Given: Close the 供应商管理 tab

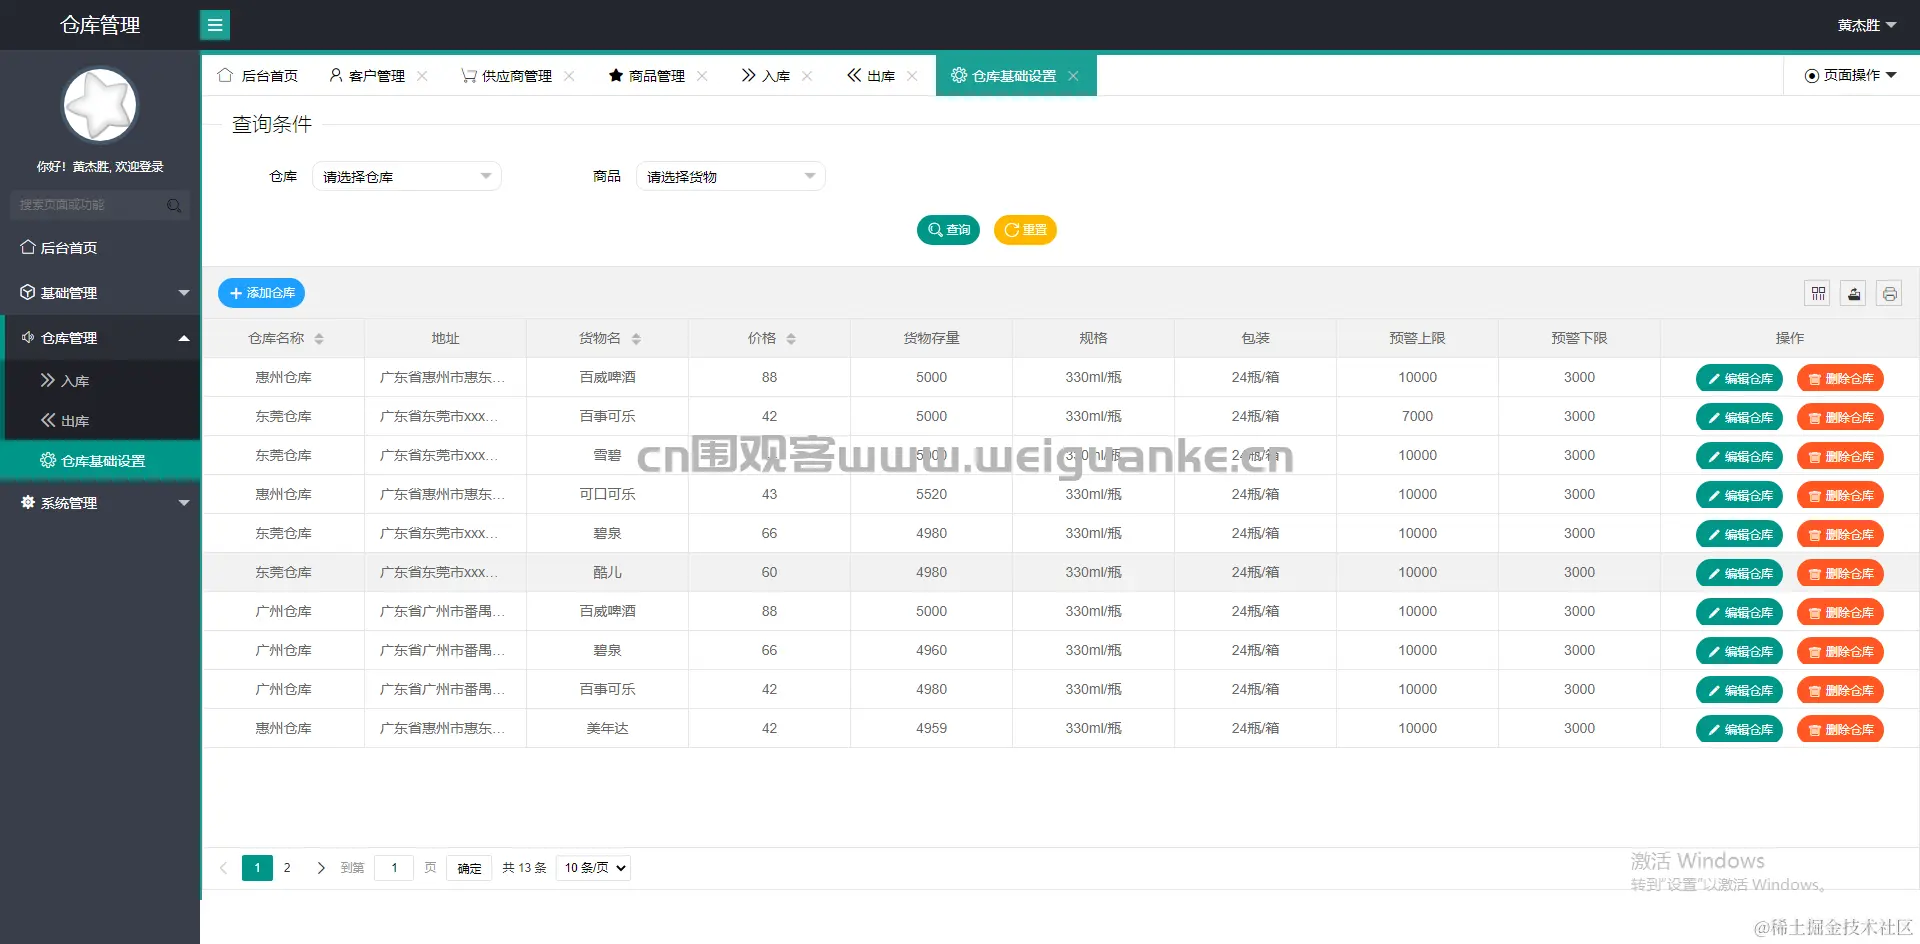Looking at the screenshot, I should [x=569, y=76].
